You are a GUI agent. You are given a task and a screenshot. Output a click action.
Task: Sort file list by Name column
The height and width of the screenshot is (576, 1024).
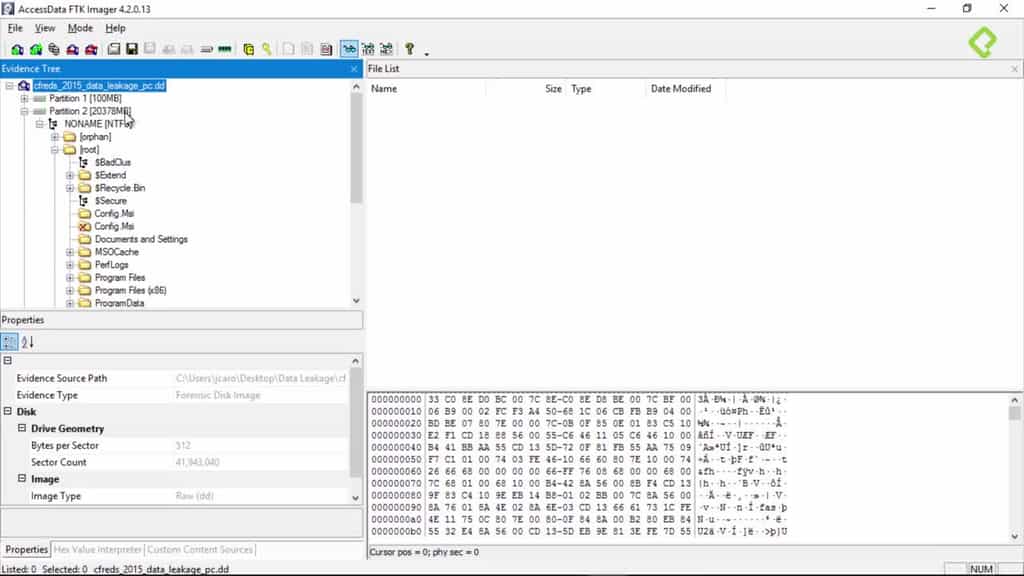(x=426, y=89)
